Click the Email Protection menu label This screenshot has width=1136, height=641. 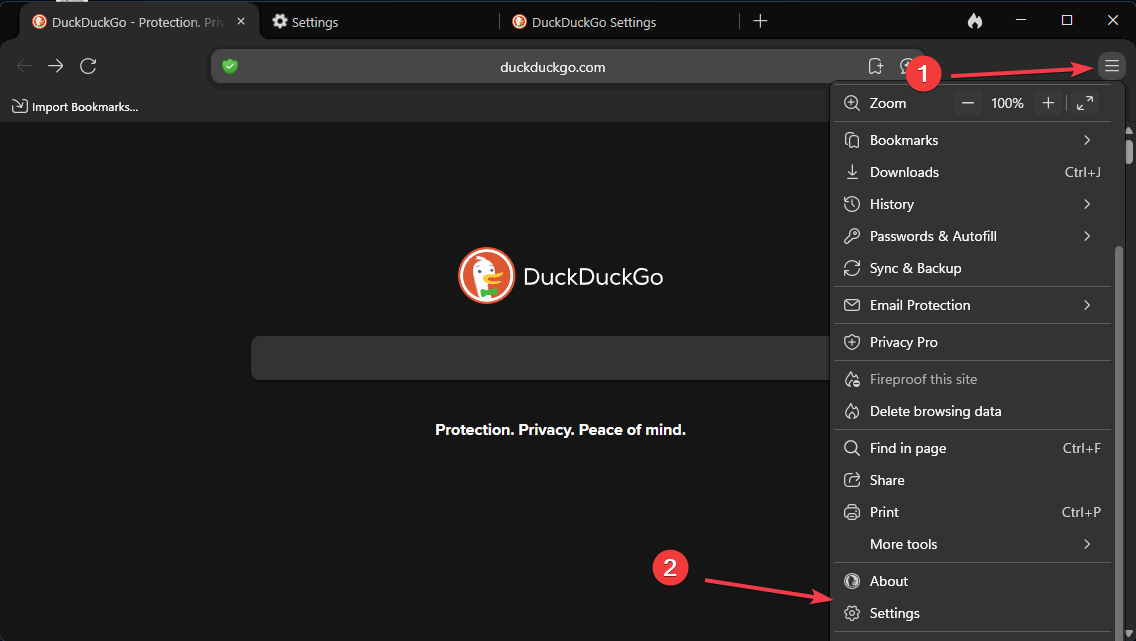(x=920, y=305)
